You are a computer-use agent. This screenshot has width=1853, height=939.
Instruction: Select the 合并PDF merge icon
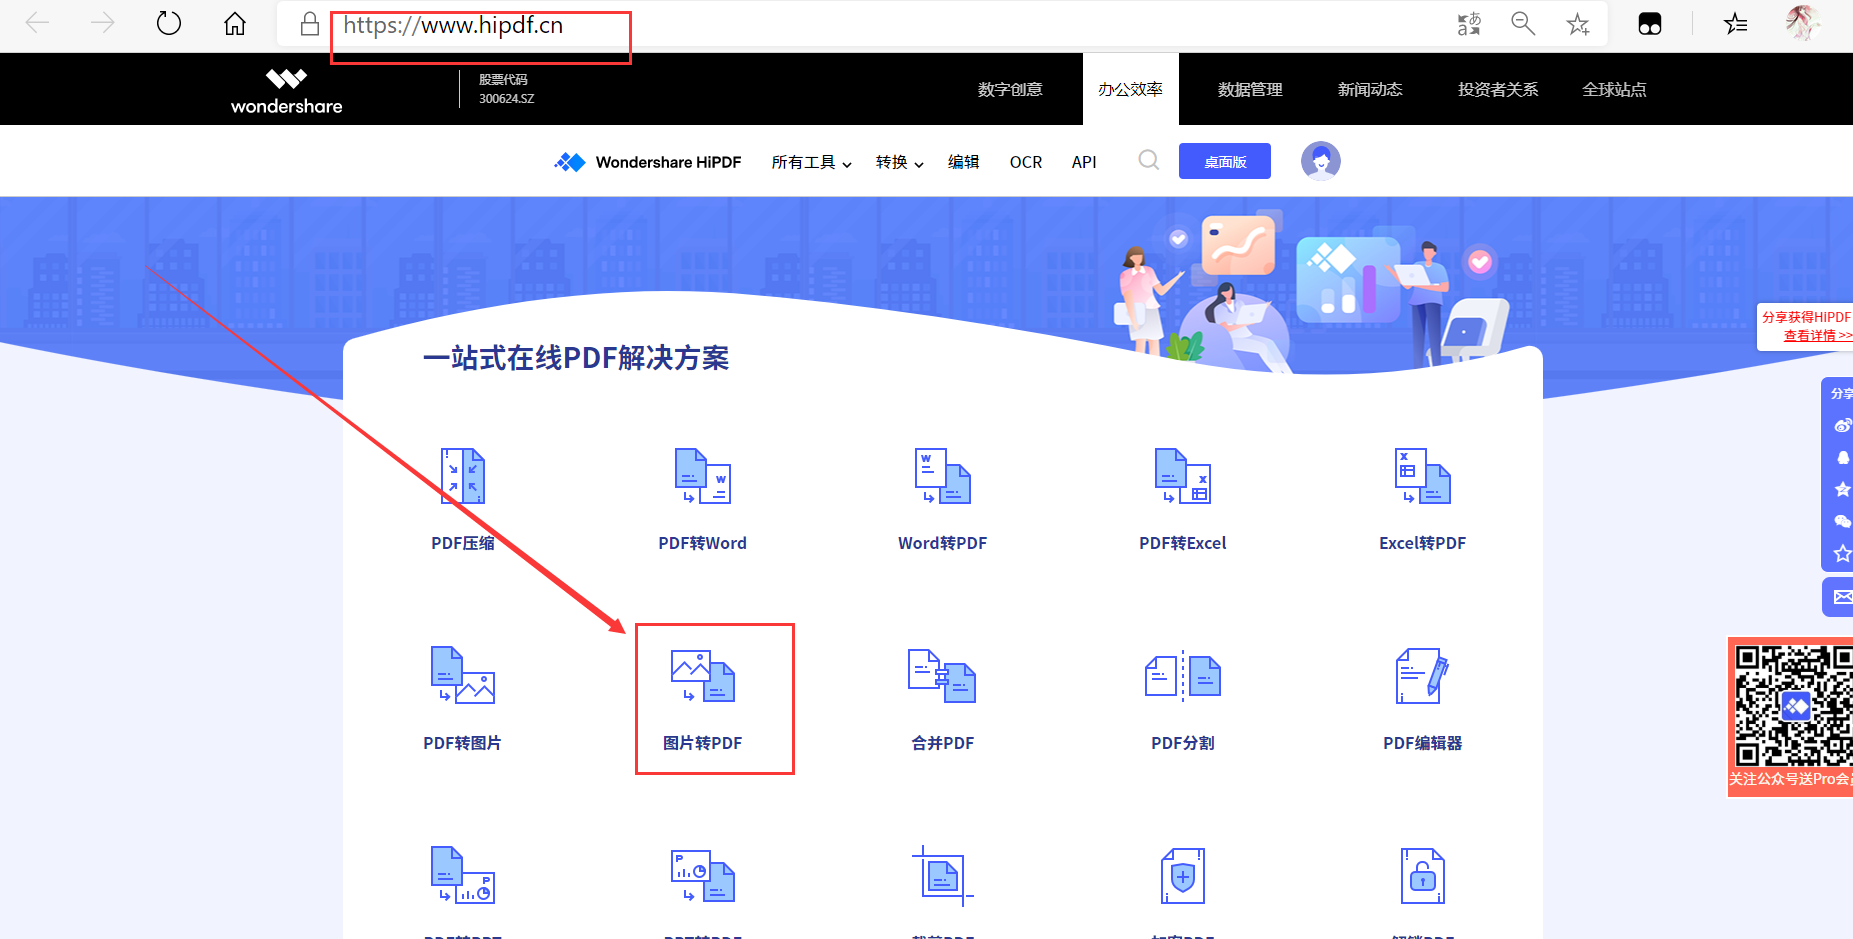pos(942,677)
